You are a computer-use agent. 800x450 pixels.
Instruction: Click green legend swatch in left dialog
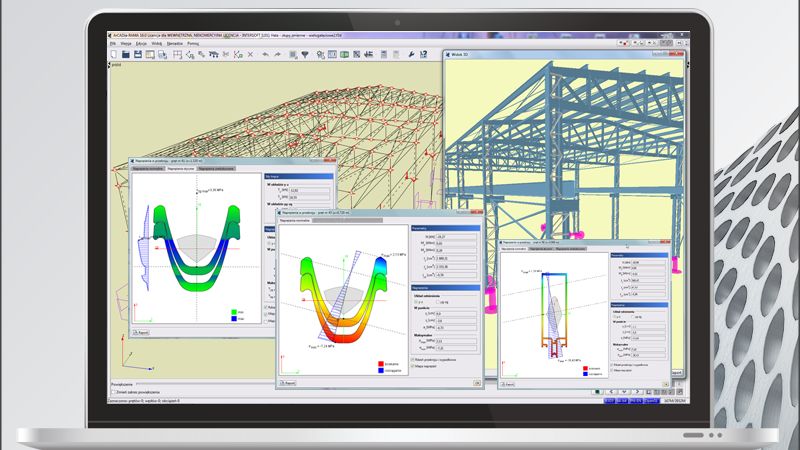234,312
